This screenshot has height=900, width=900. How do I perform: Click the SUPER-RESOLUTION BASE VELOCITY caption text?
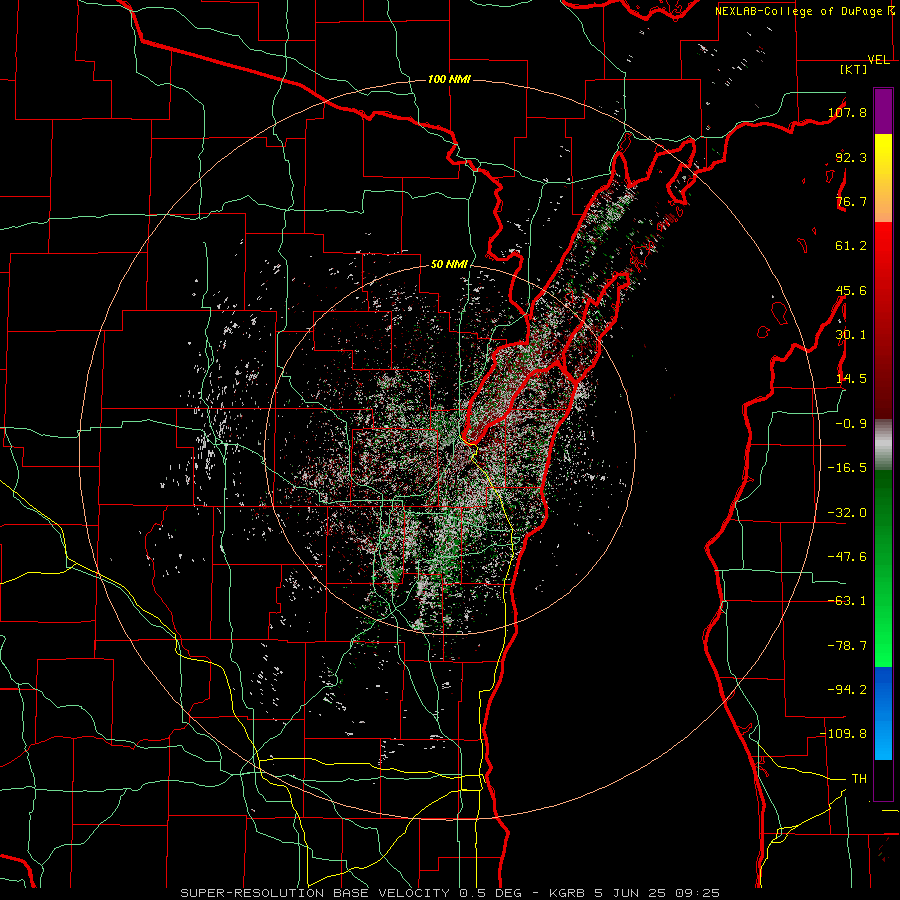pos(315,893)
